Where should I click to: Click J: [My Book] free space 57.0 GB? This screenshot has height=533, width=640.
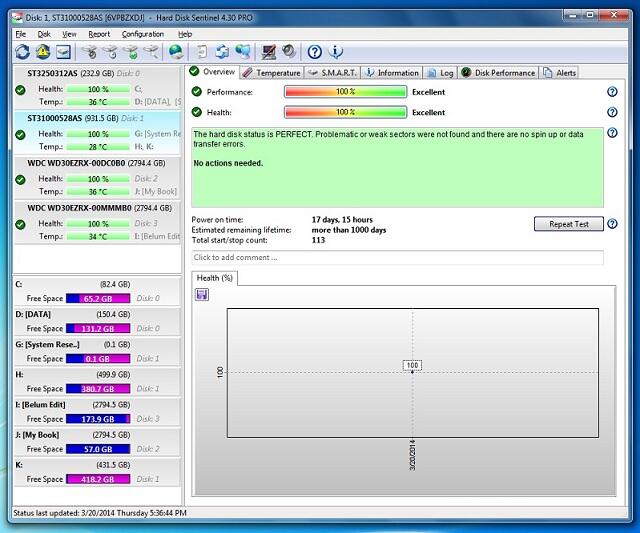click(x=98, y=449)
